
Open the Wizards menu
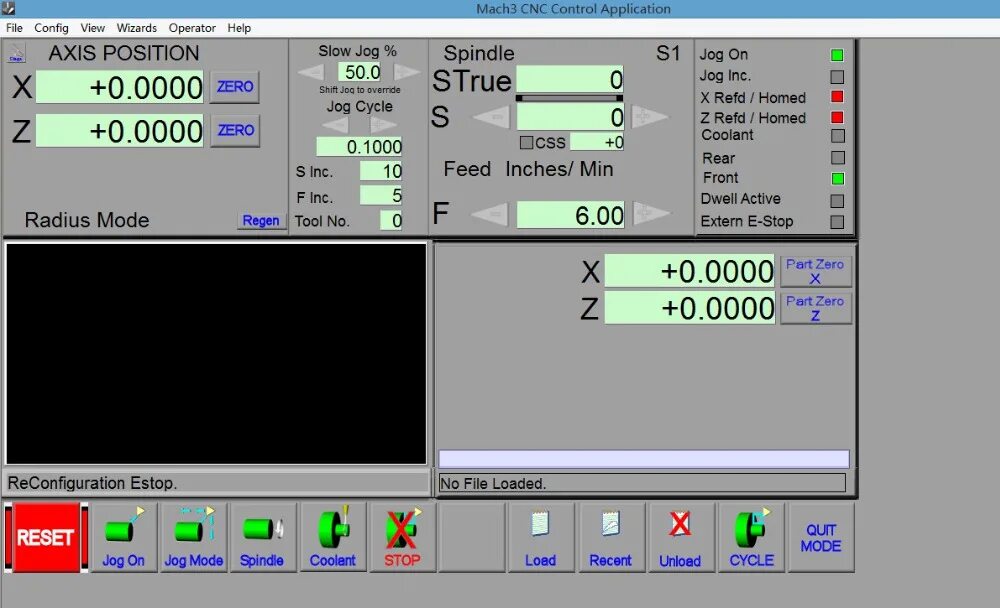(x=136, y=28)
